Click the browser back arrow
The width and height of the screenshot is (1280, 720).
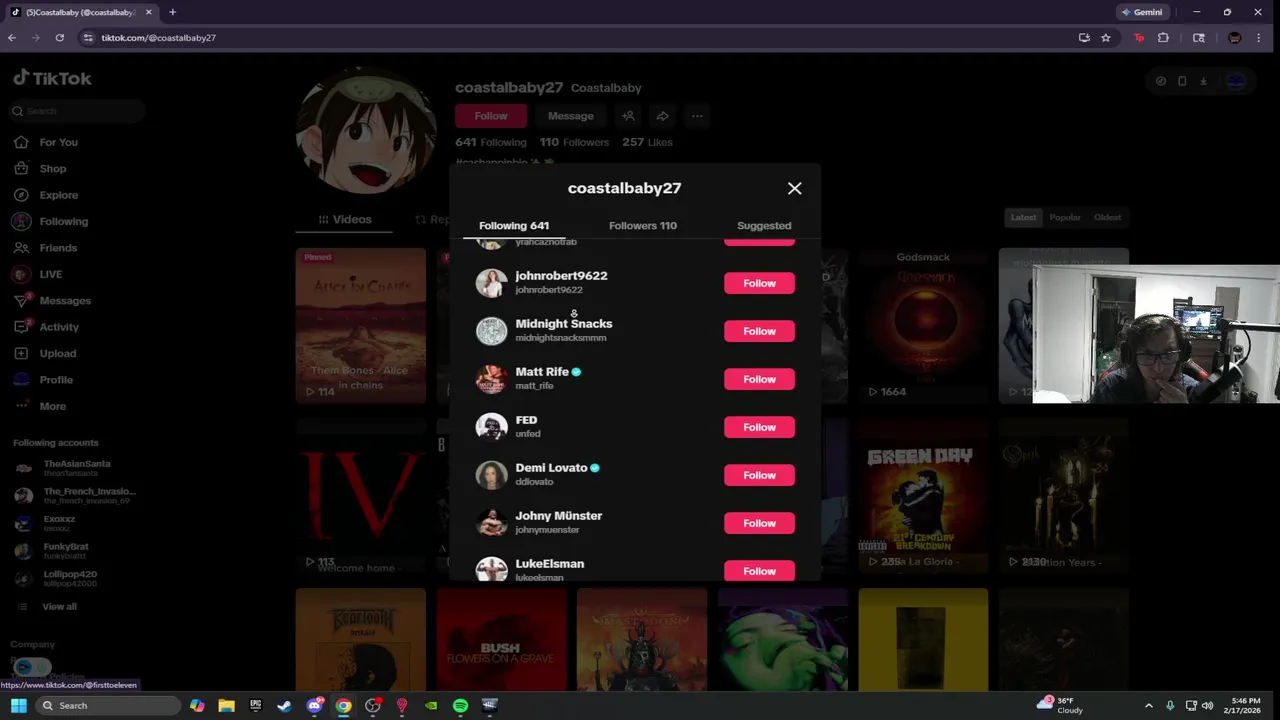point(12,38)
